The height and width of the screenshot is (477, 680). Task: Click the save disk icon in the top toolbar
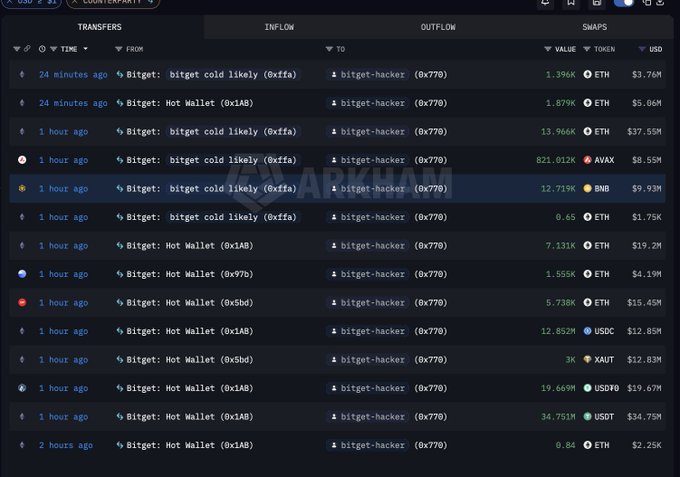pos(597,3)
